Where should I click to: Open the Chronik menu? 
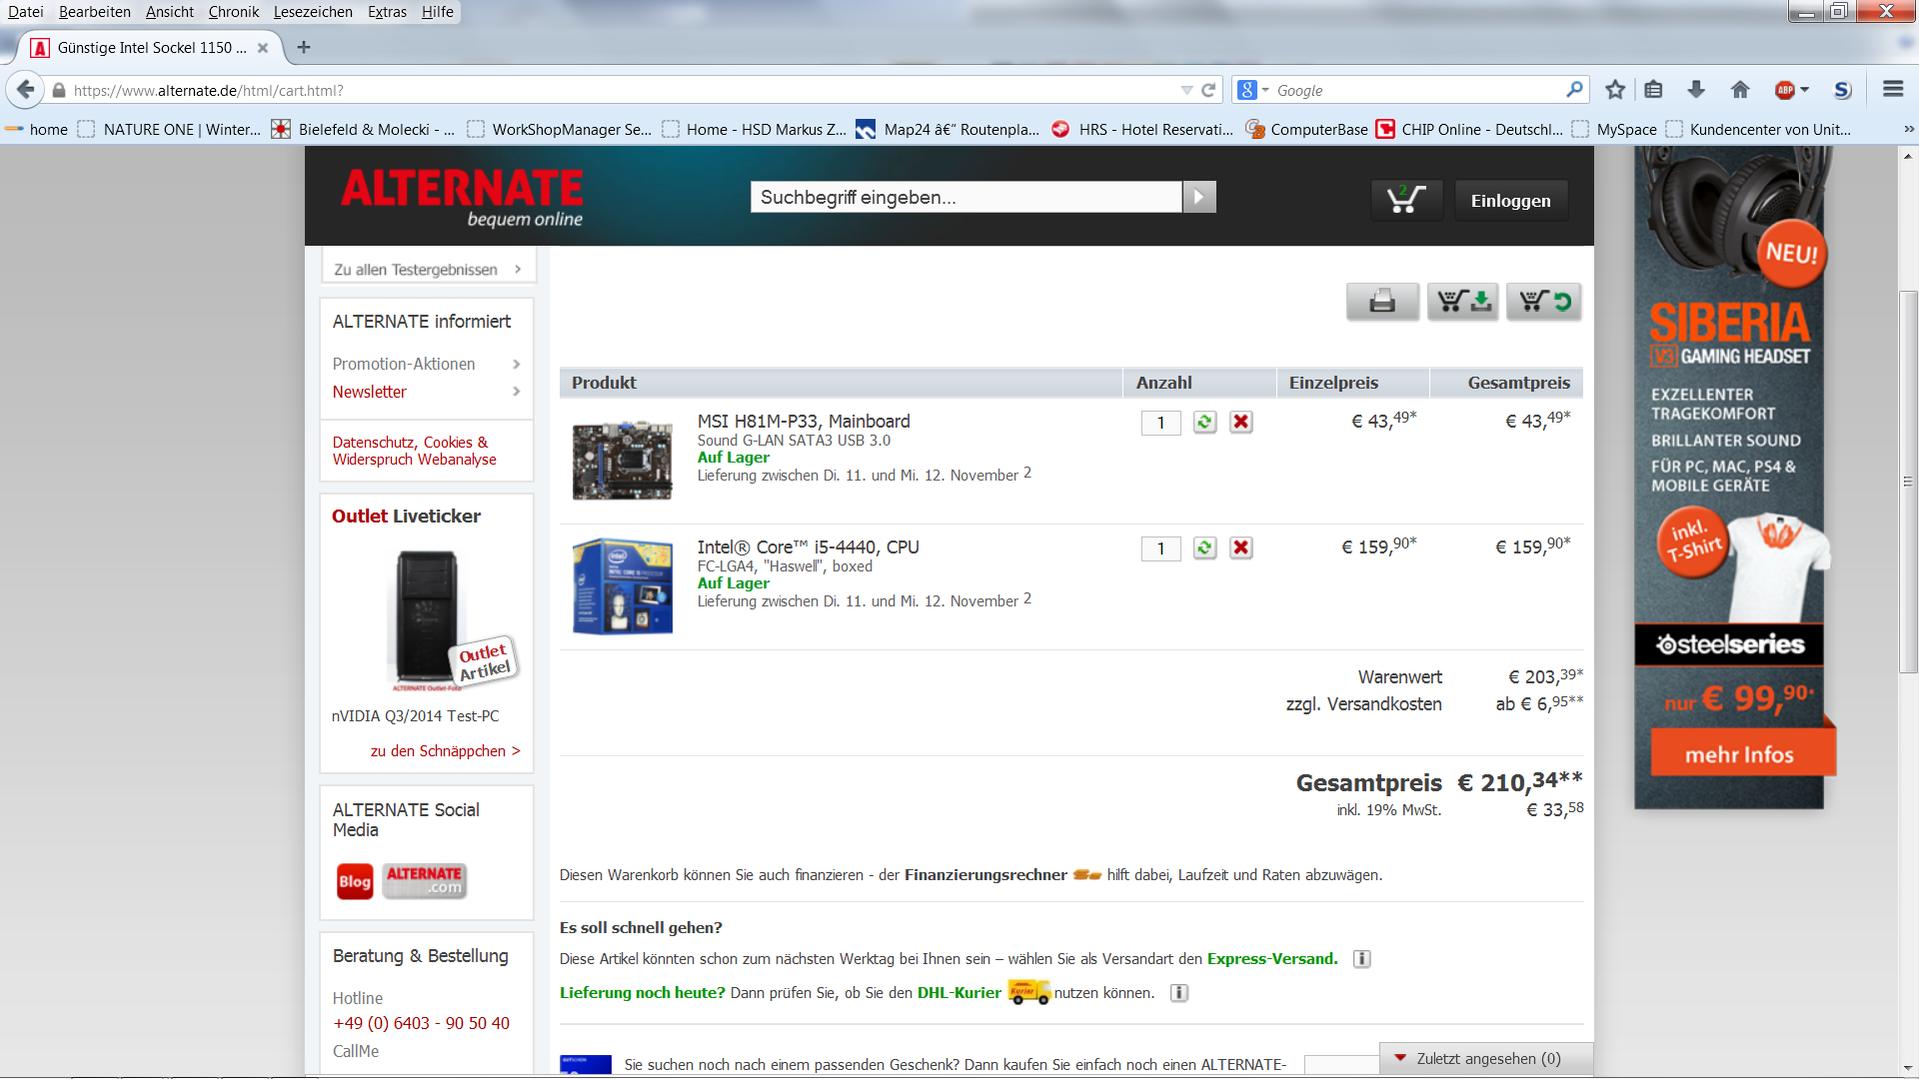(234, 12)
